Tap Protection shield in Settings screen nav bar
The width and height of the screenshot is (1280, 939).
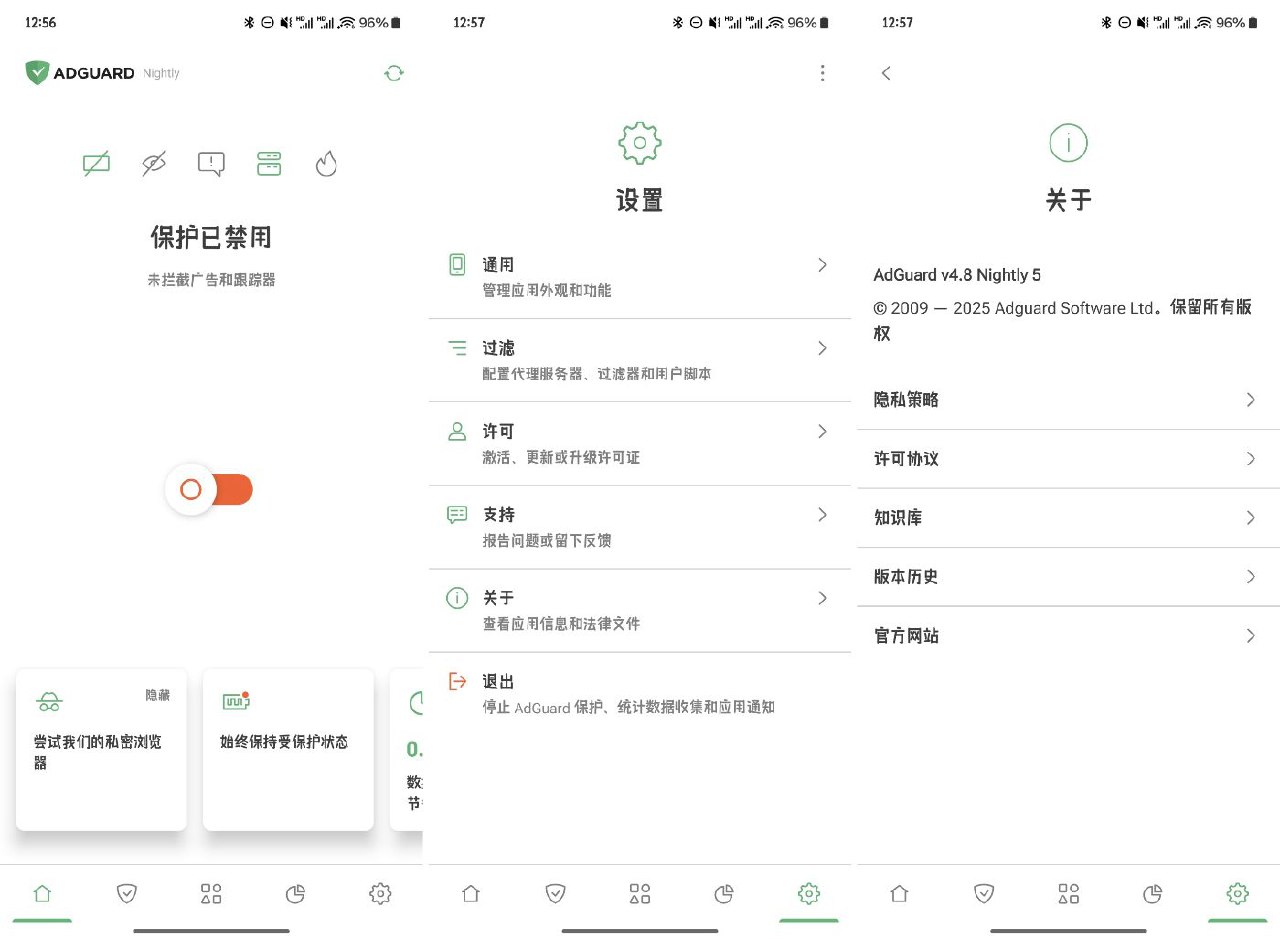coord(556,893)
